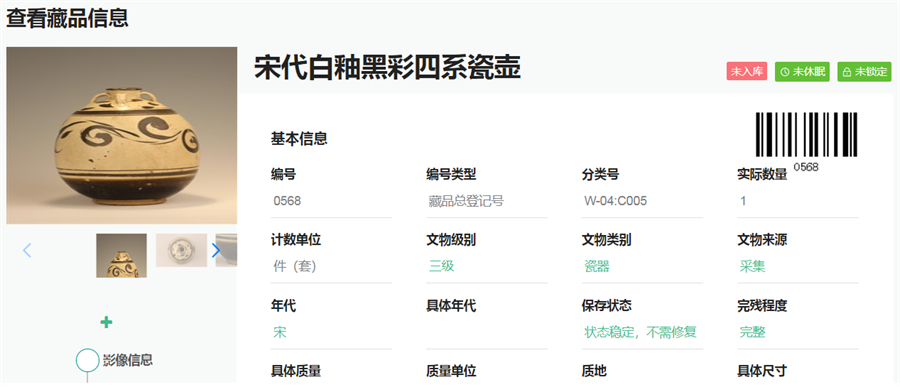
Task: Click the title 宋代白釉黑彩四系瓷壶
Action: click(387, 68)
